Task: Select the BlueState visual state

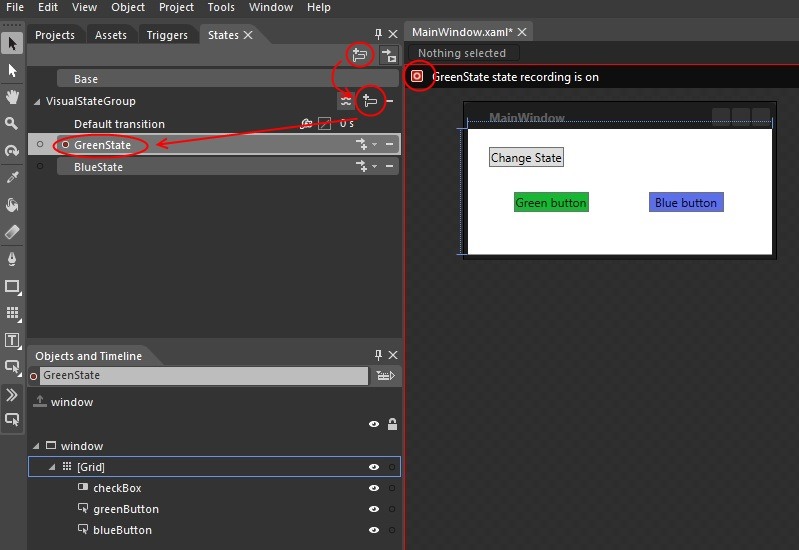Action: click(x=98, y=167)
